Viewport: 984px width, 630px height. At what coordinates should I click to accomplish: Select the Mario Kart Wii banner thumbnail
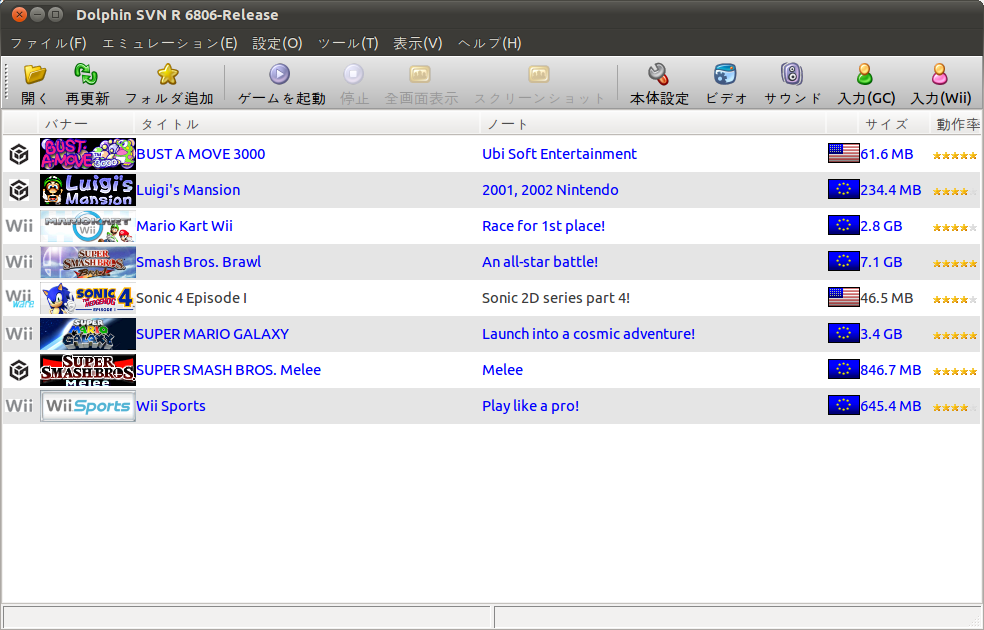(88, 226)
